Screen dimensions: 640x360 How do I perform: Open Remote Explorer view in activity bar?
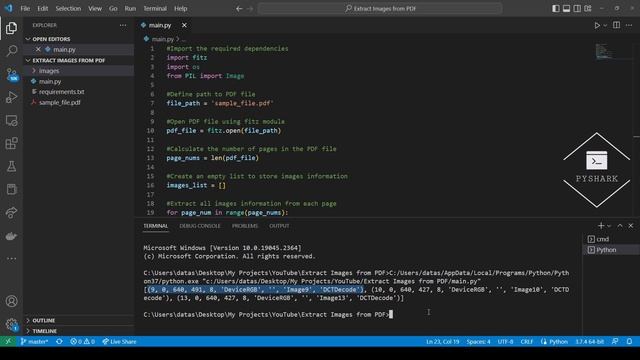coord(11,120)
